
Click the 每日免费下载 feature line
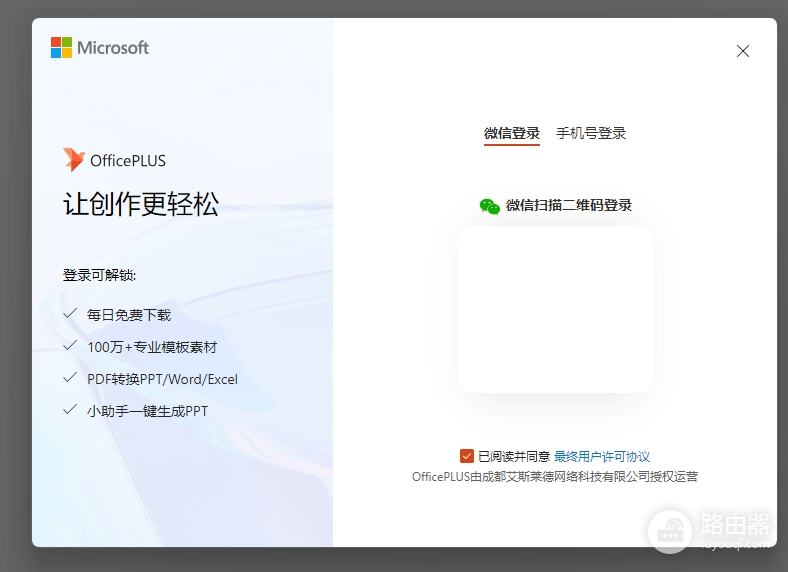pyautogui.click(x=129, y=315)
